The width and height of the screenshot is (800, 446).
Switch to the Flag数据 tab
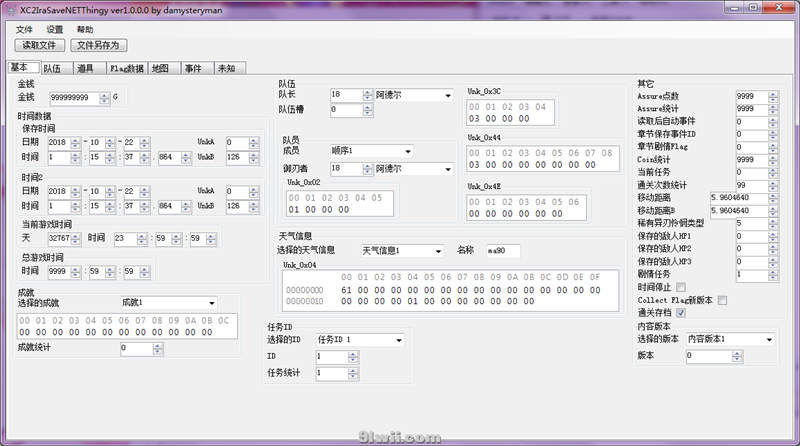click(126, 68)
